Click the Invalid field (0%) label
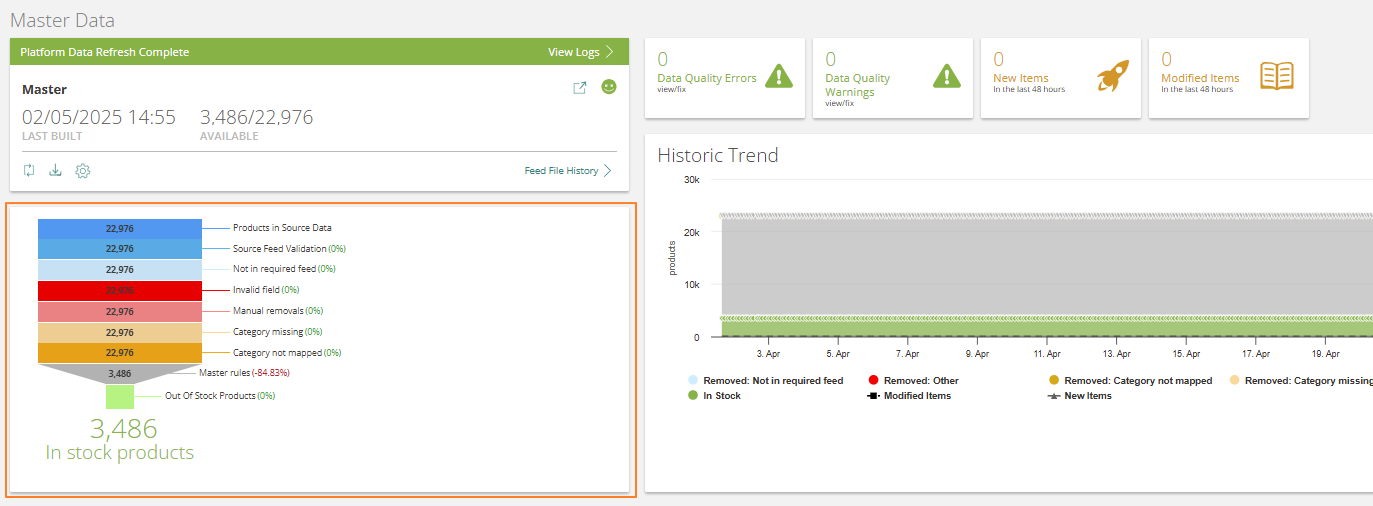 click(266, 290)
